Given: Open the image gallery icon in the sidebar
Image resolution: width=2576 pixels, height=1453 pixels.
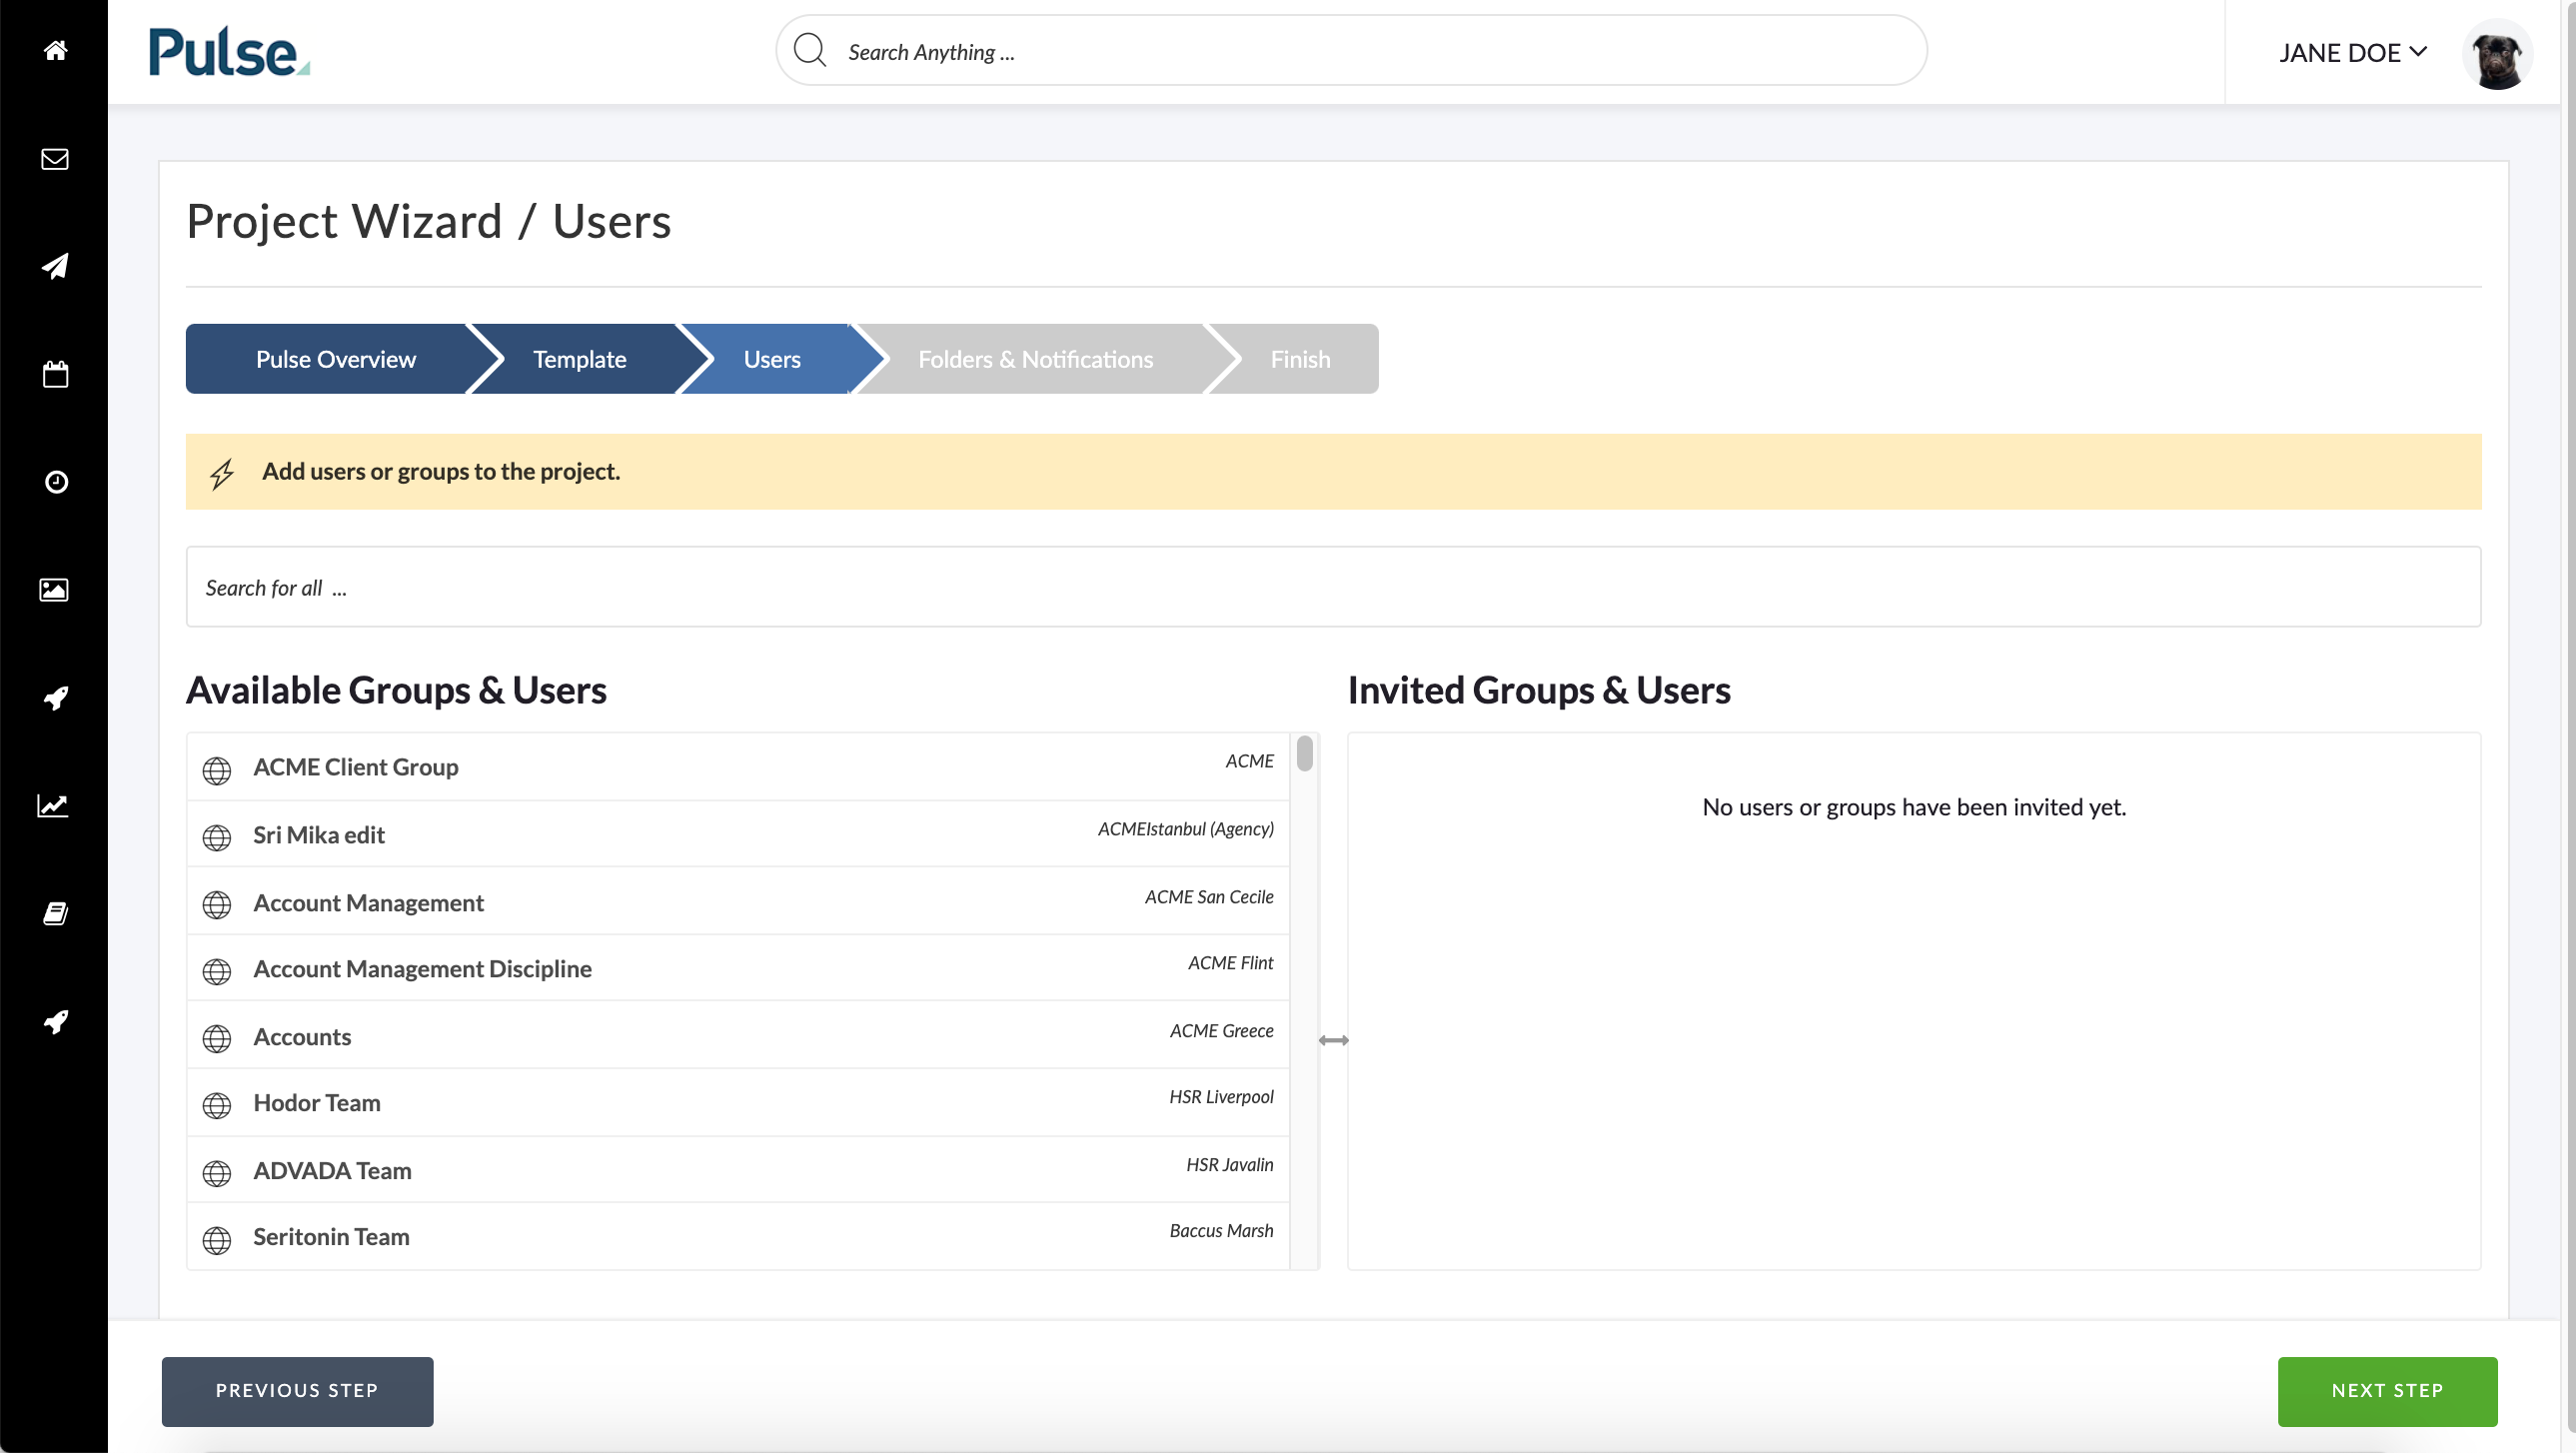Looking at the screenshot, I should tap(54, 590).
